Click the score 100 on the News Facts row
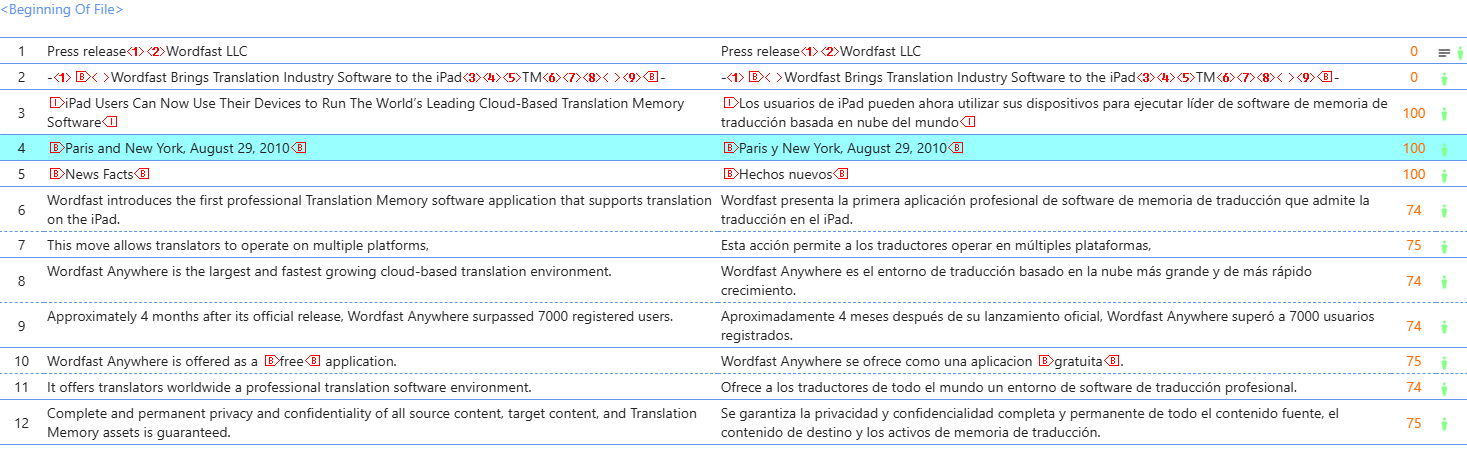Viewport: 1467px width, 450px height. (x=1414, y=174)
